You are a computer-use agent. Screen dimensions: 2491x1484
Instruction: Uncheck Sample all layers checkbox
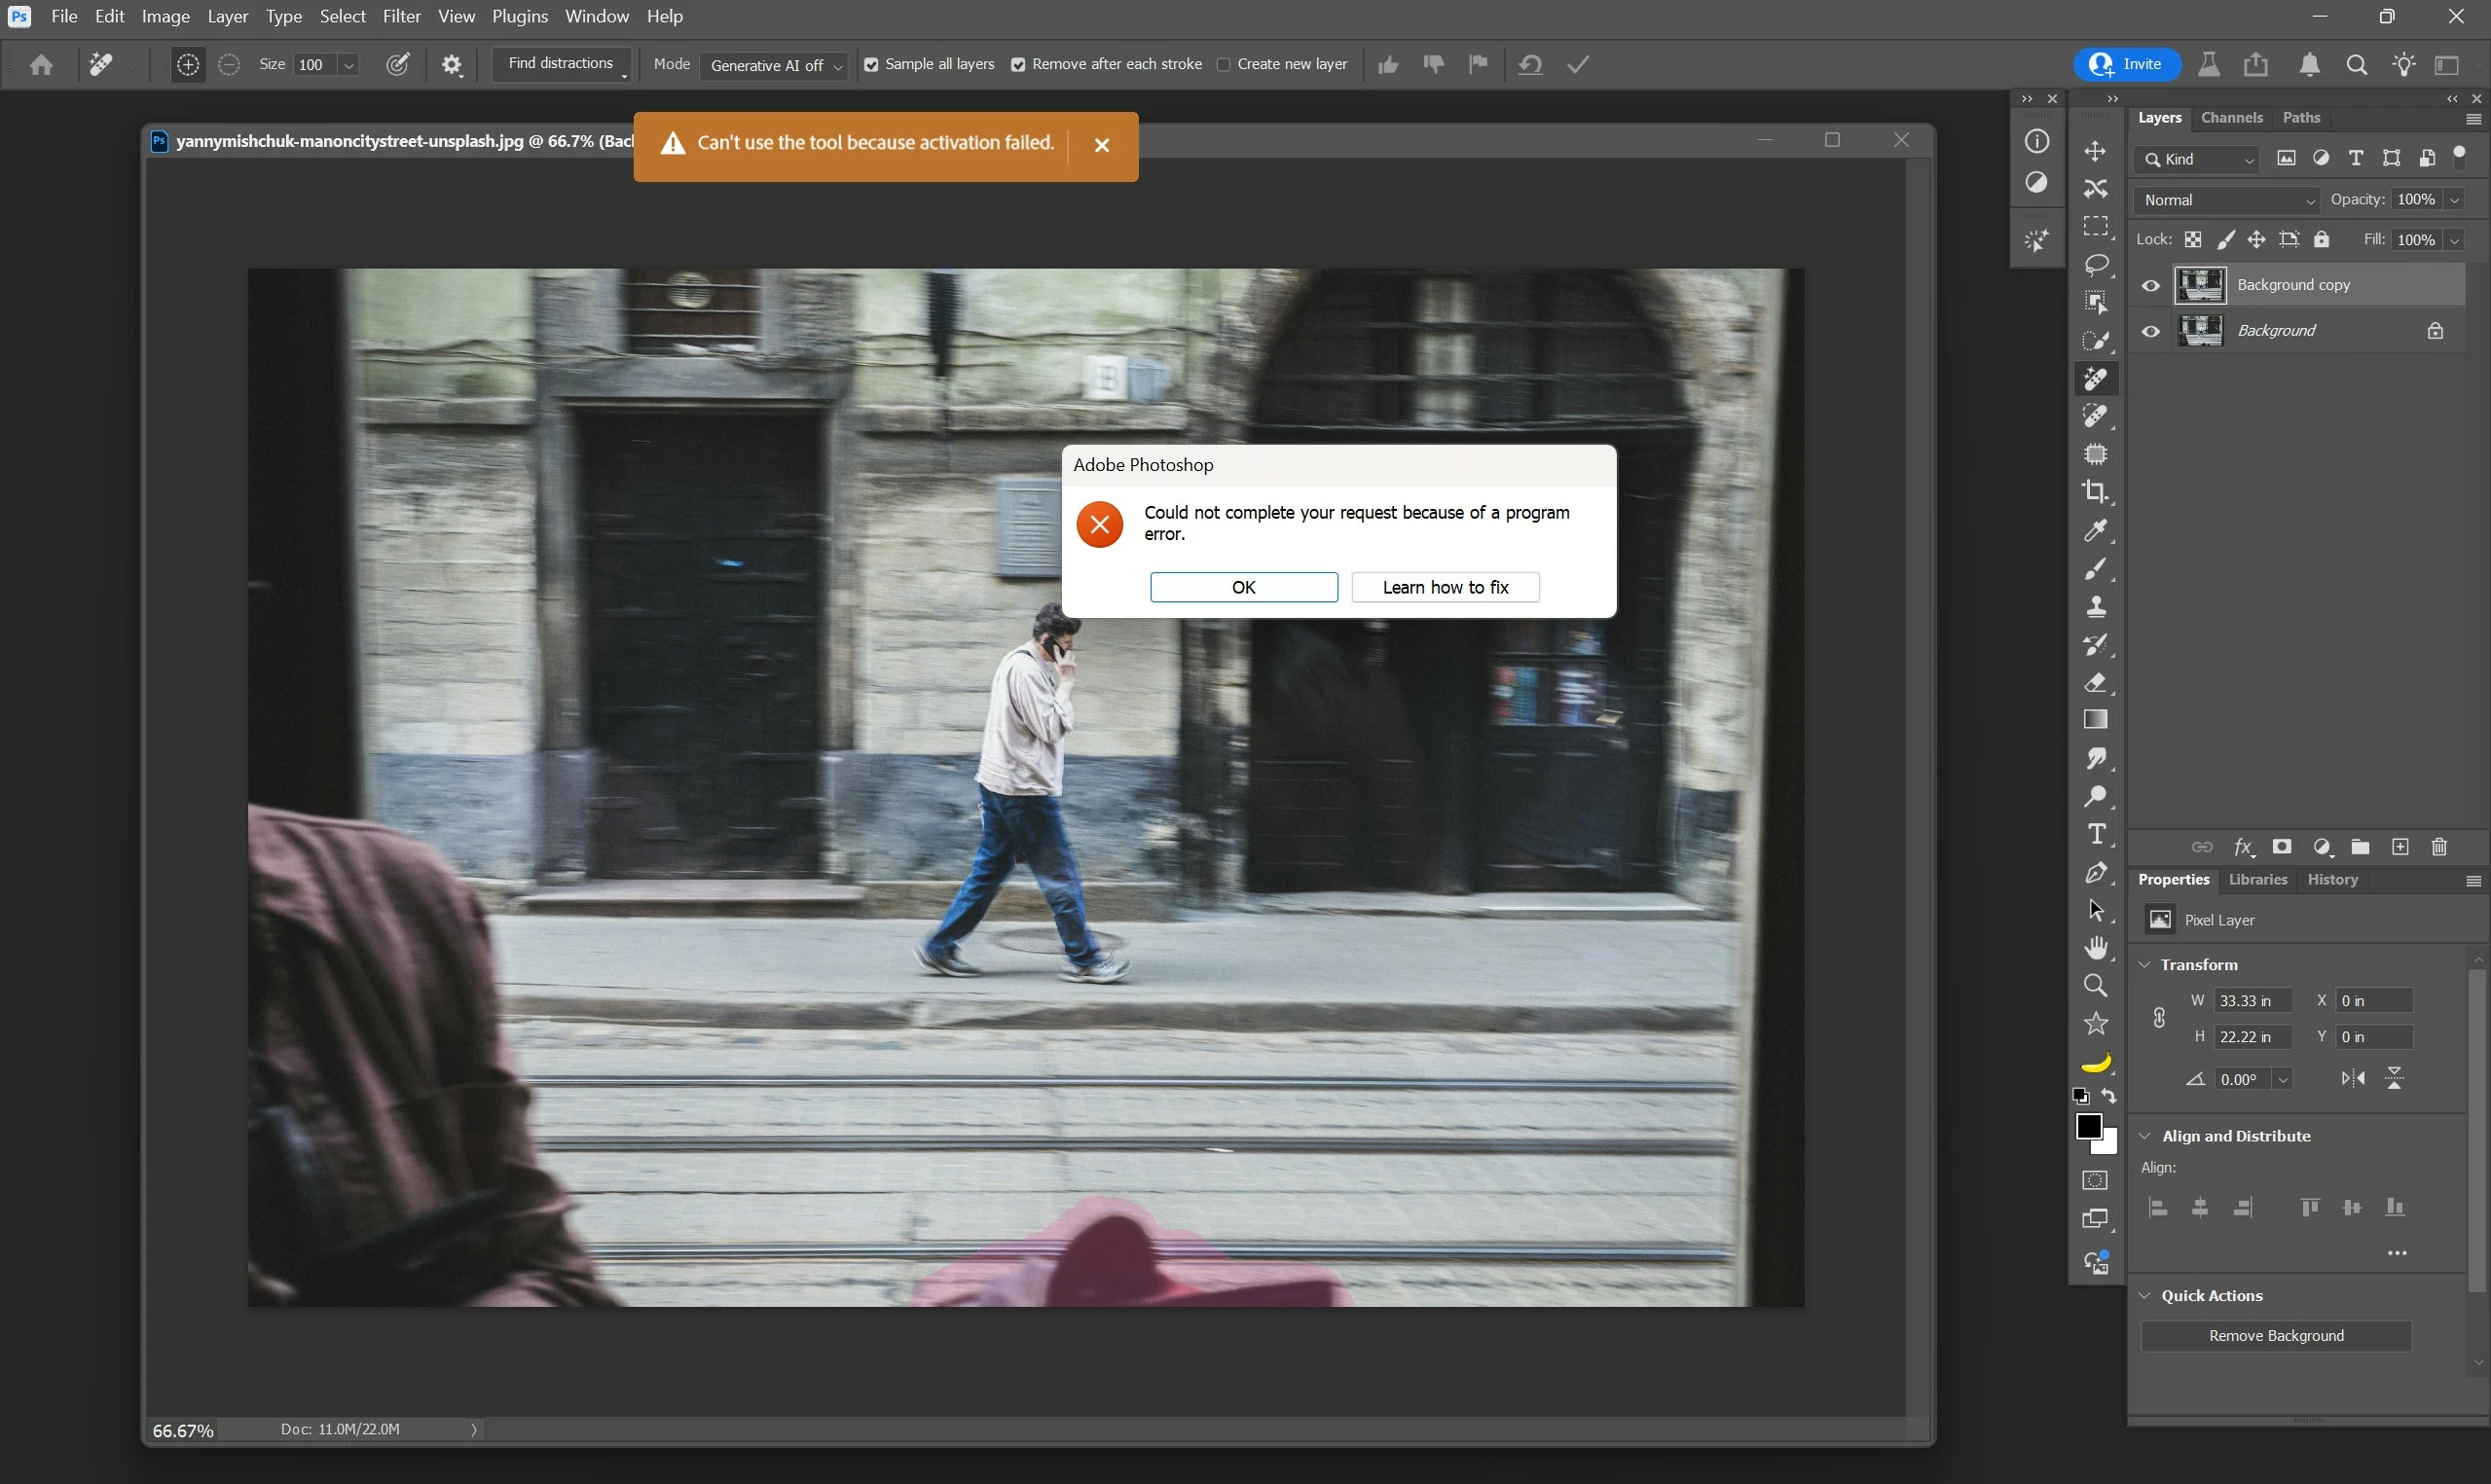pos(871,65)
